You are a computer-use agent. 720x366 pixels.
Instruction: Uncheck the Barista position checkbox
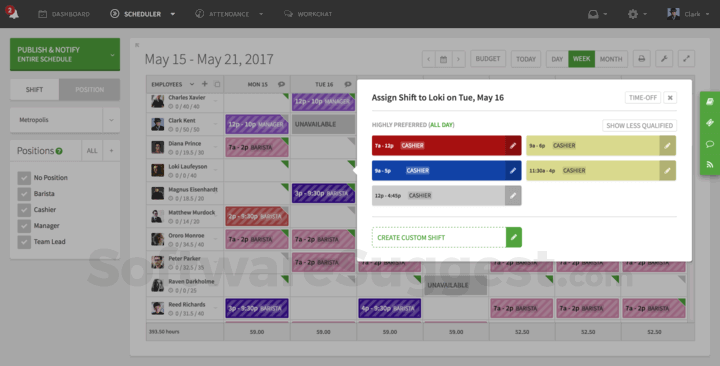pos(24,194)
